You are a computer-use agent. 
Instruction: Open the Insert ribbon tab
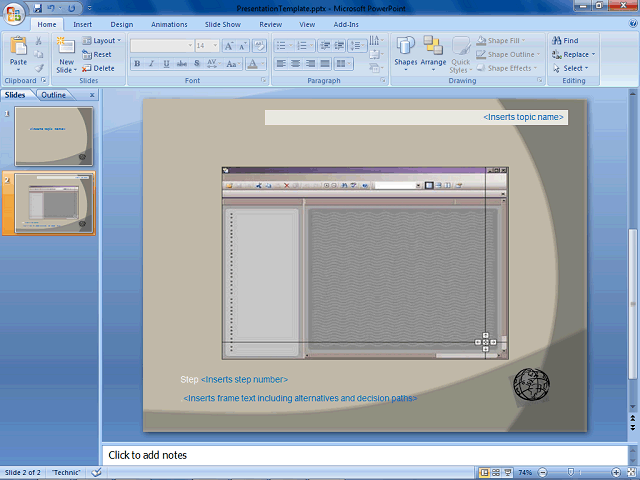click(x=82, y=24)
